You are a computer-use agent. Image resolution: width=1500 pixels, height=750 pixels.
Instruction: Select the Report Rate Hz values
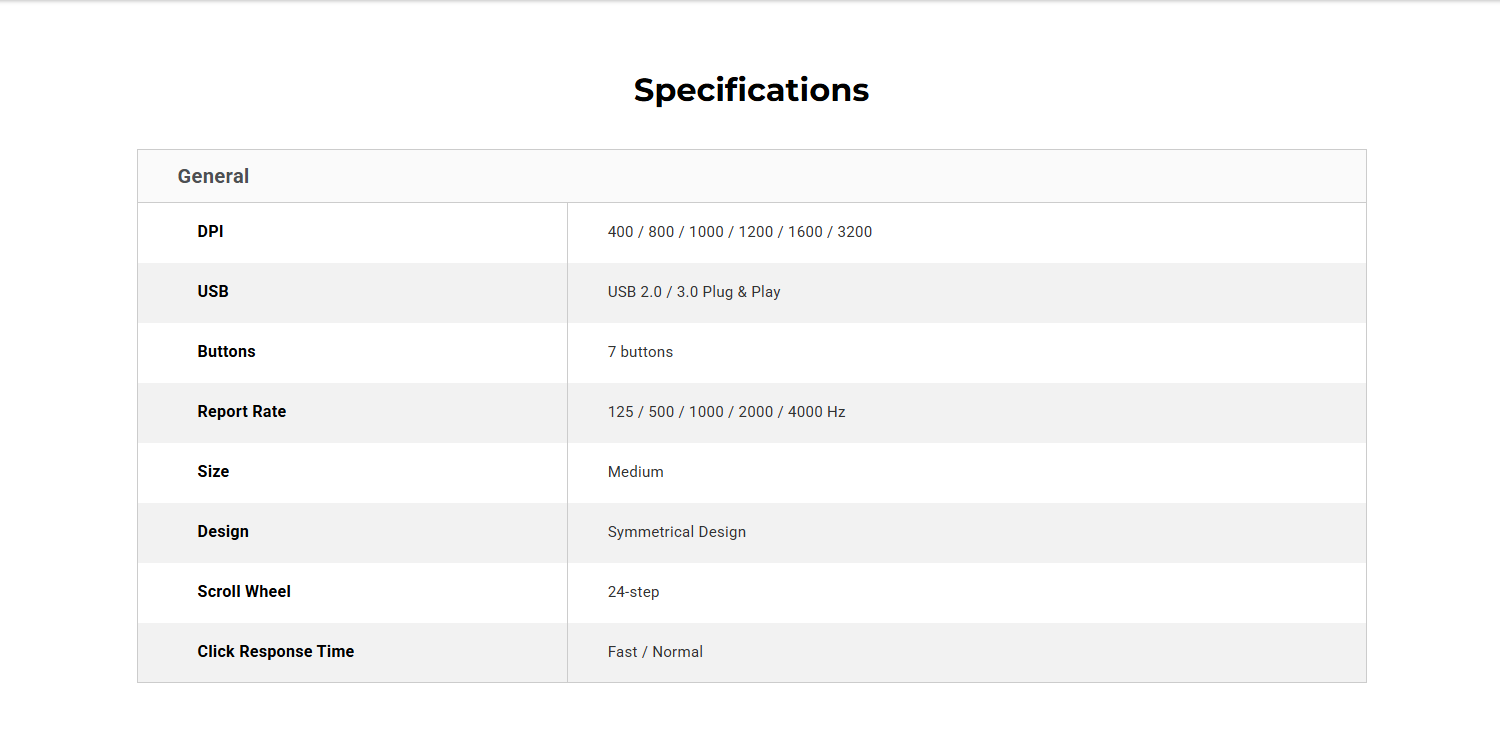pos(727,412)
